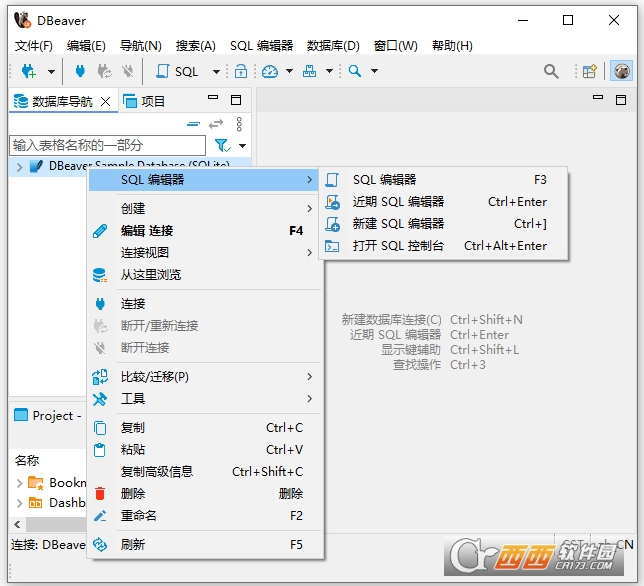The image size is (644, 586).
Task: Open the 文件(F) menu
Action: click(34, 46)
